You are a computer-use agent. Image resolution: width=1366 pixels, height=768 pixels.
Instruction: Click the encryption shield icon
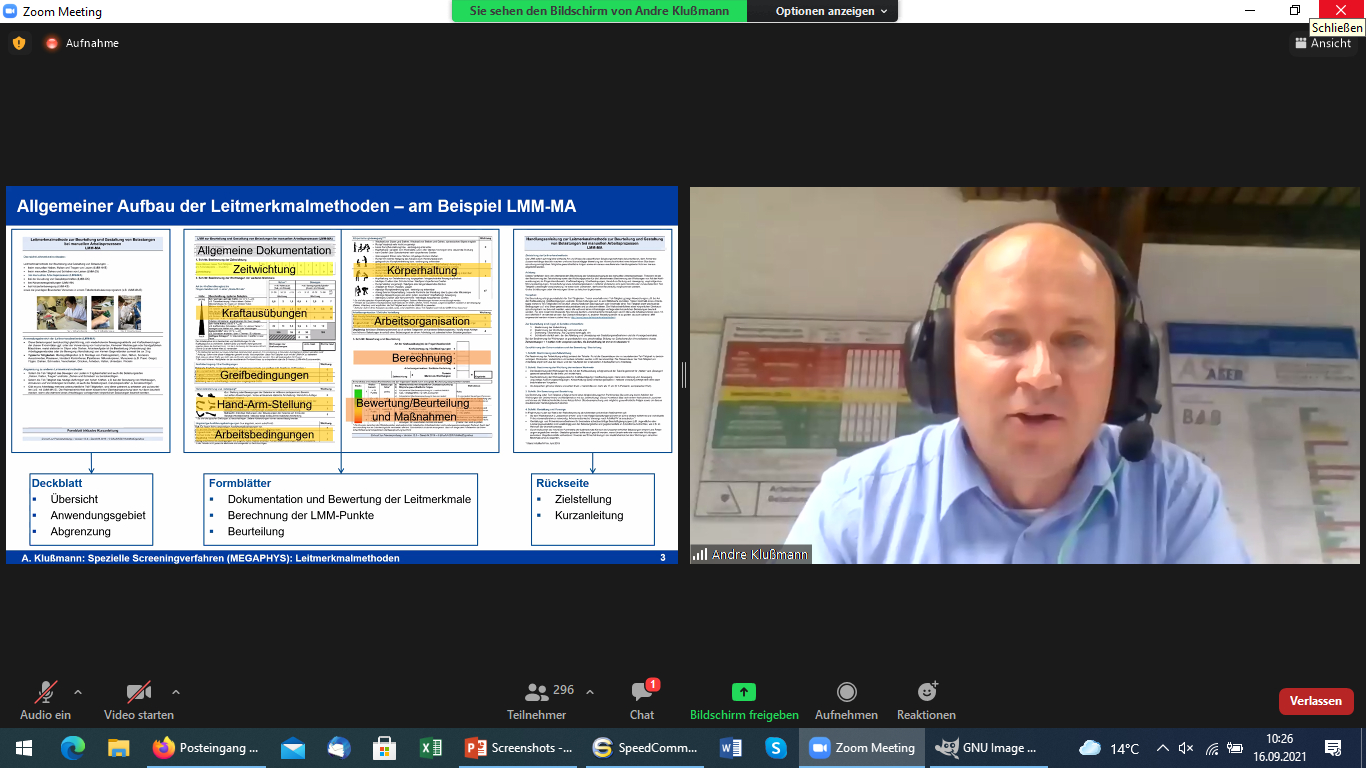click(x=19, y=43)
